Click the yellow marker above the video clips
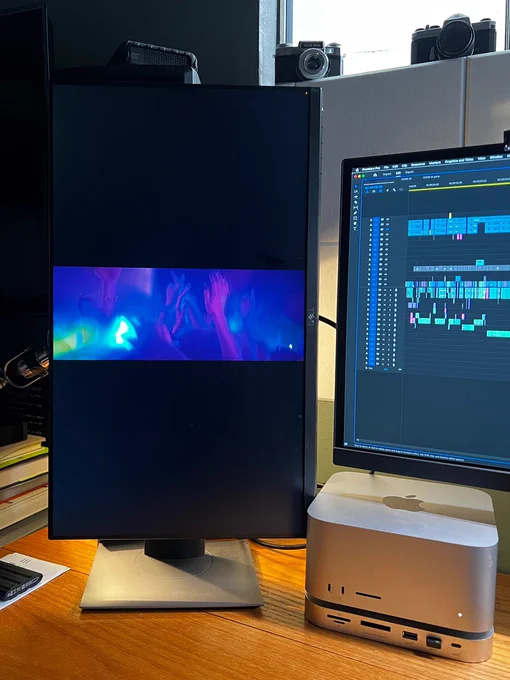Screen dimensions: 510x680 (450, 216)
